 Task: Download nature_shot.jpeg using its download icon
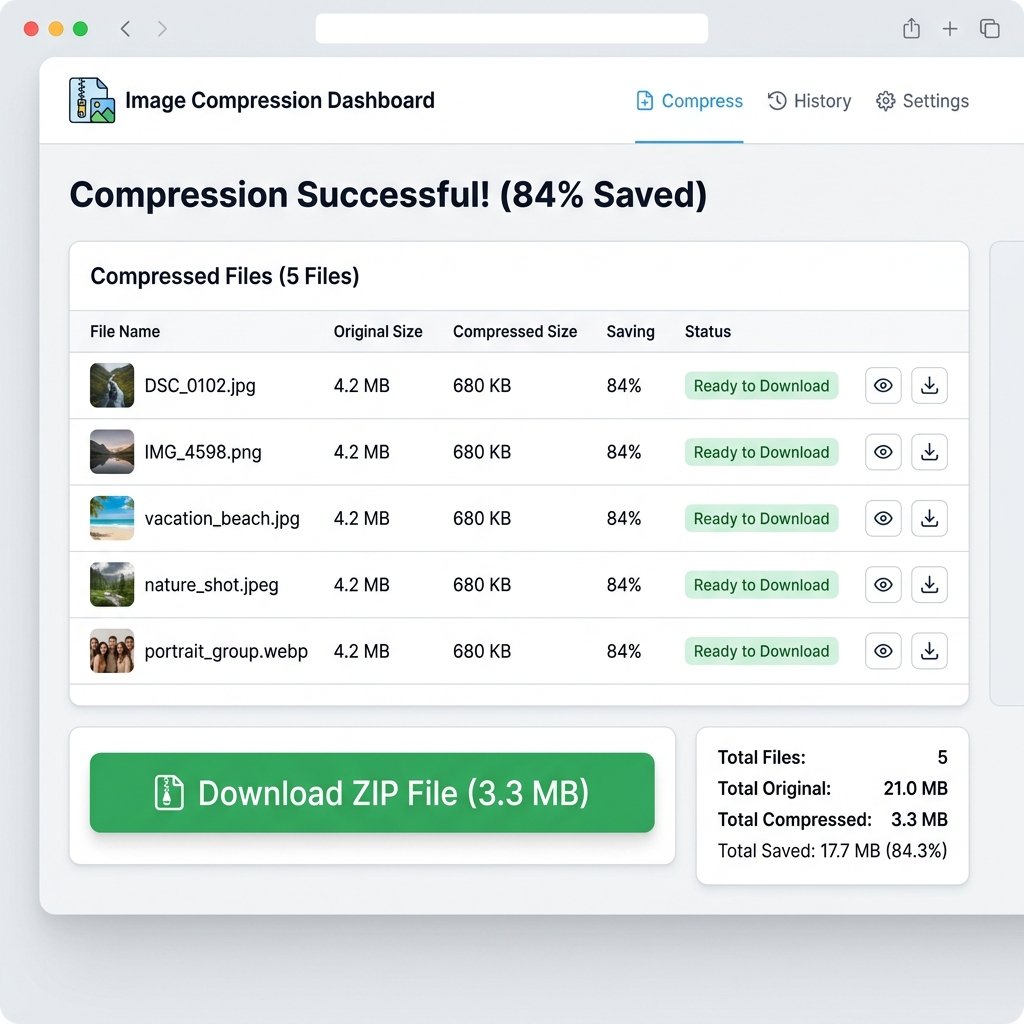[x=929, y=584]
